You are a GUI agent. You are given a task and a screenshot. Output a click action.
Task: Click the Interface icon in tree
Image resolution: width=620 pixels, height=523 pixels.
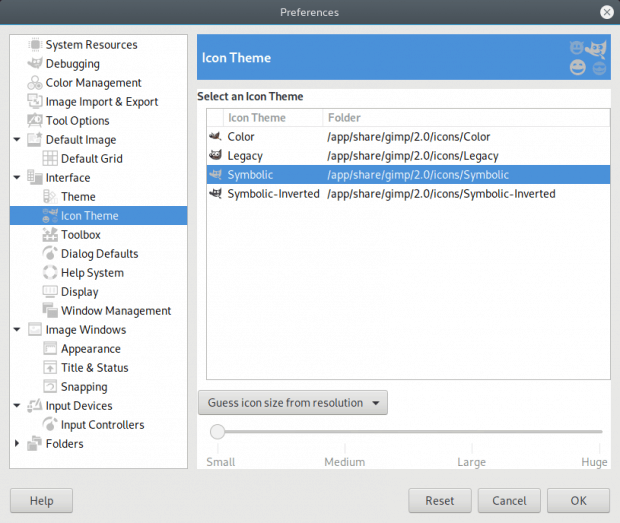pyautogui.click(x=35, y=177)
